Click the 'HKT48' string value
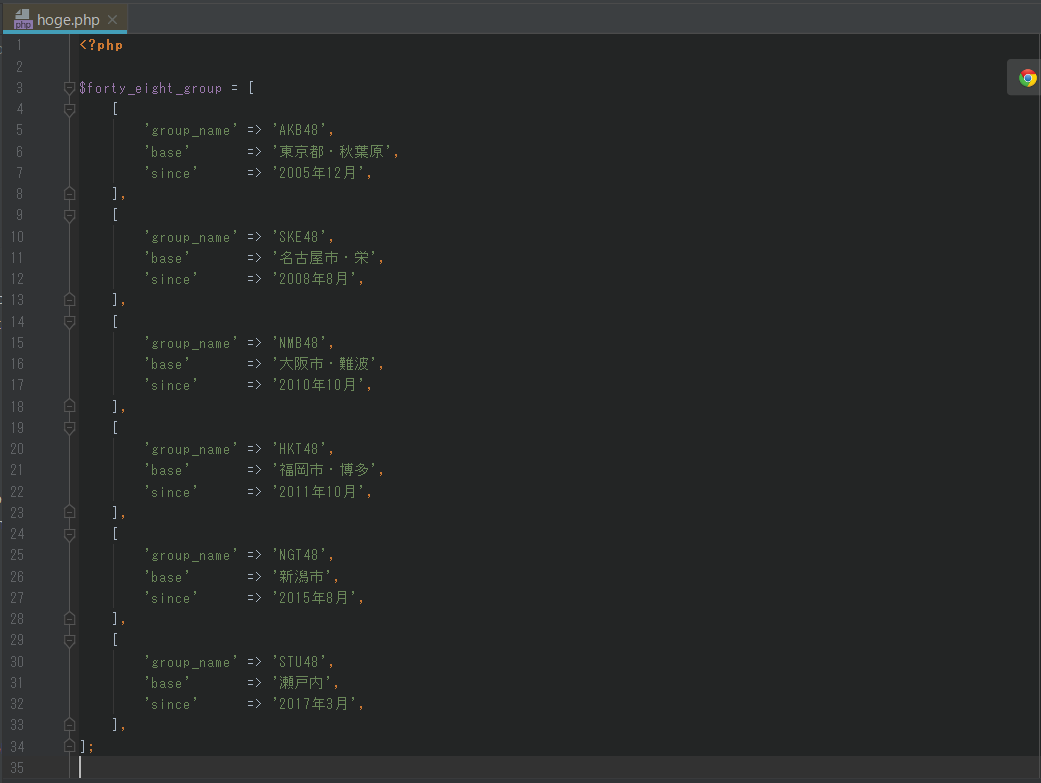 [300, 449]
